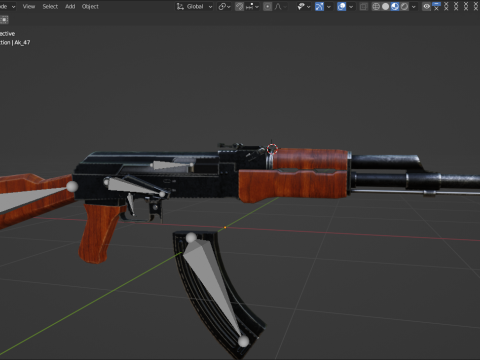Open the viewport shading options dropdown
This screenshot has height=360, width=480.
pos(414,6)
